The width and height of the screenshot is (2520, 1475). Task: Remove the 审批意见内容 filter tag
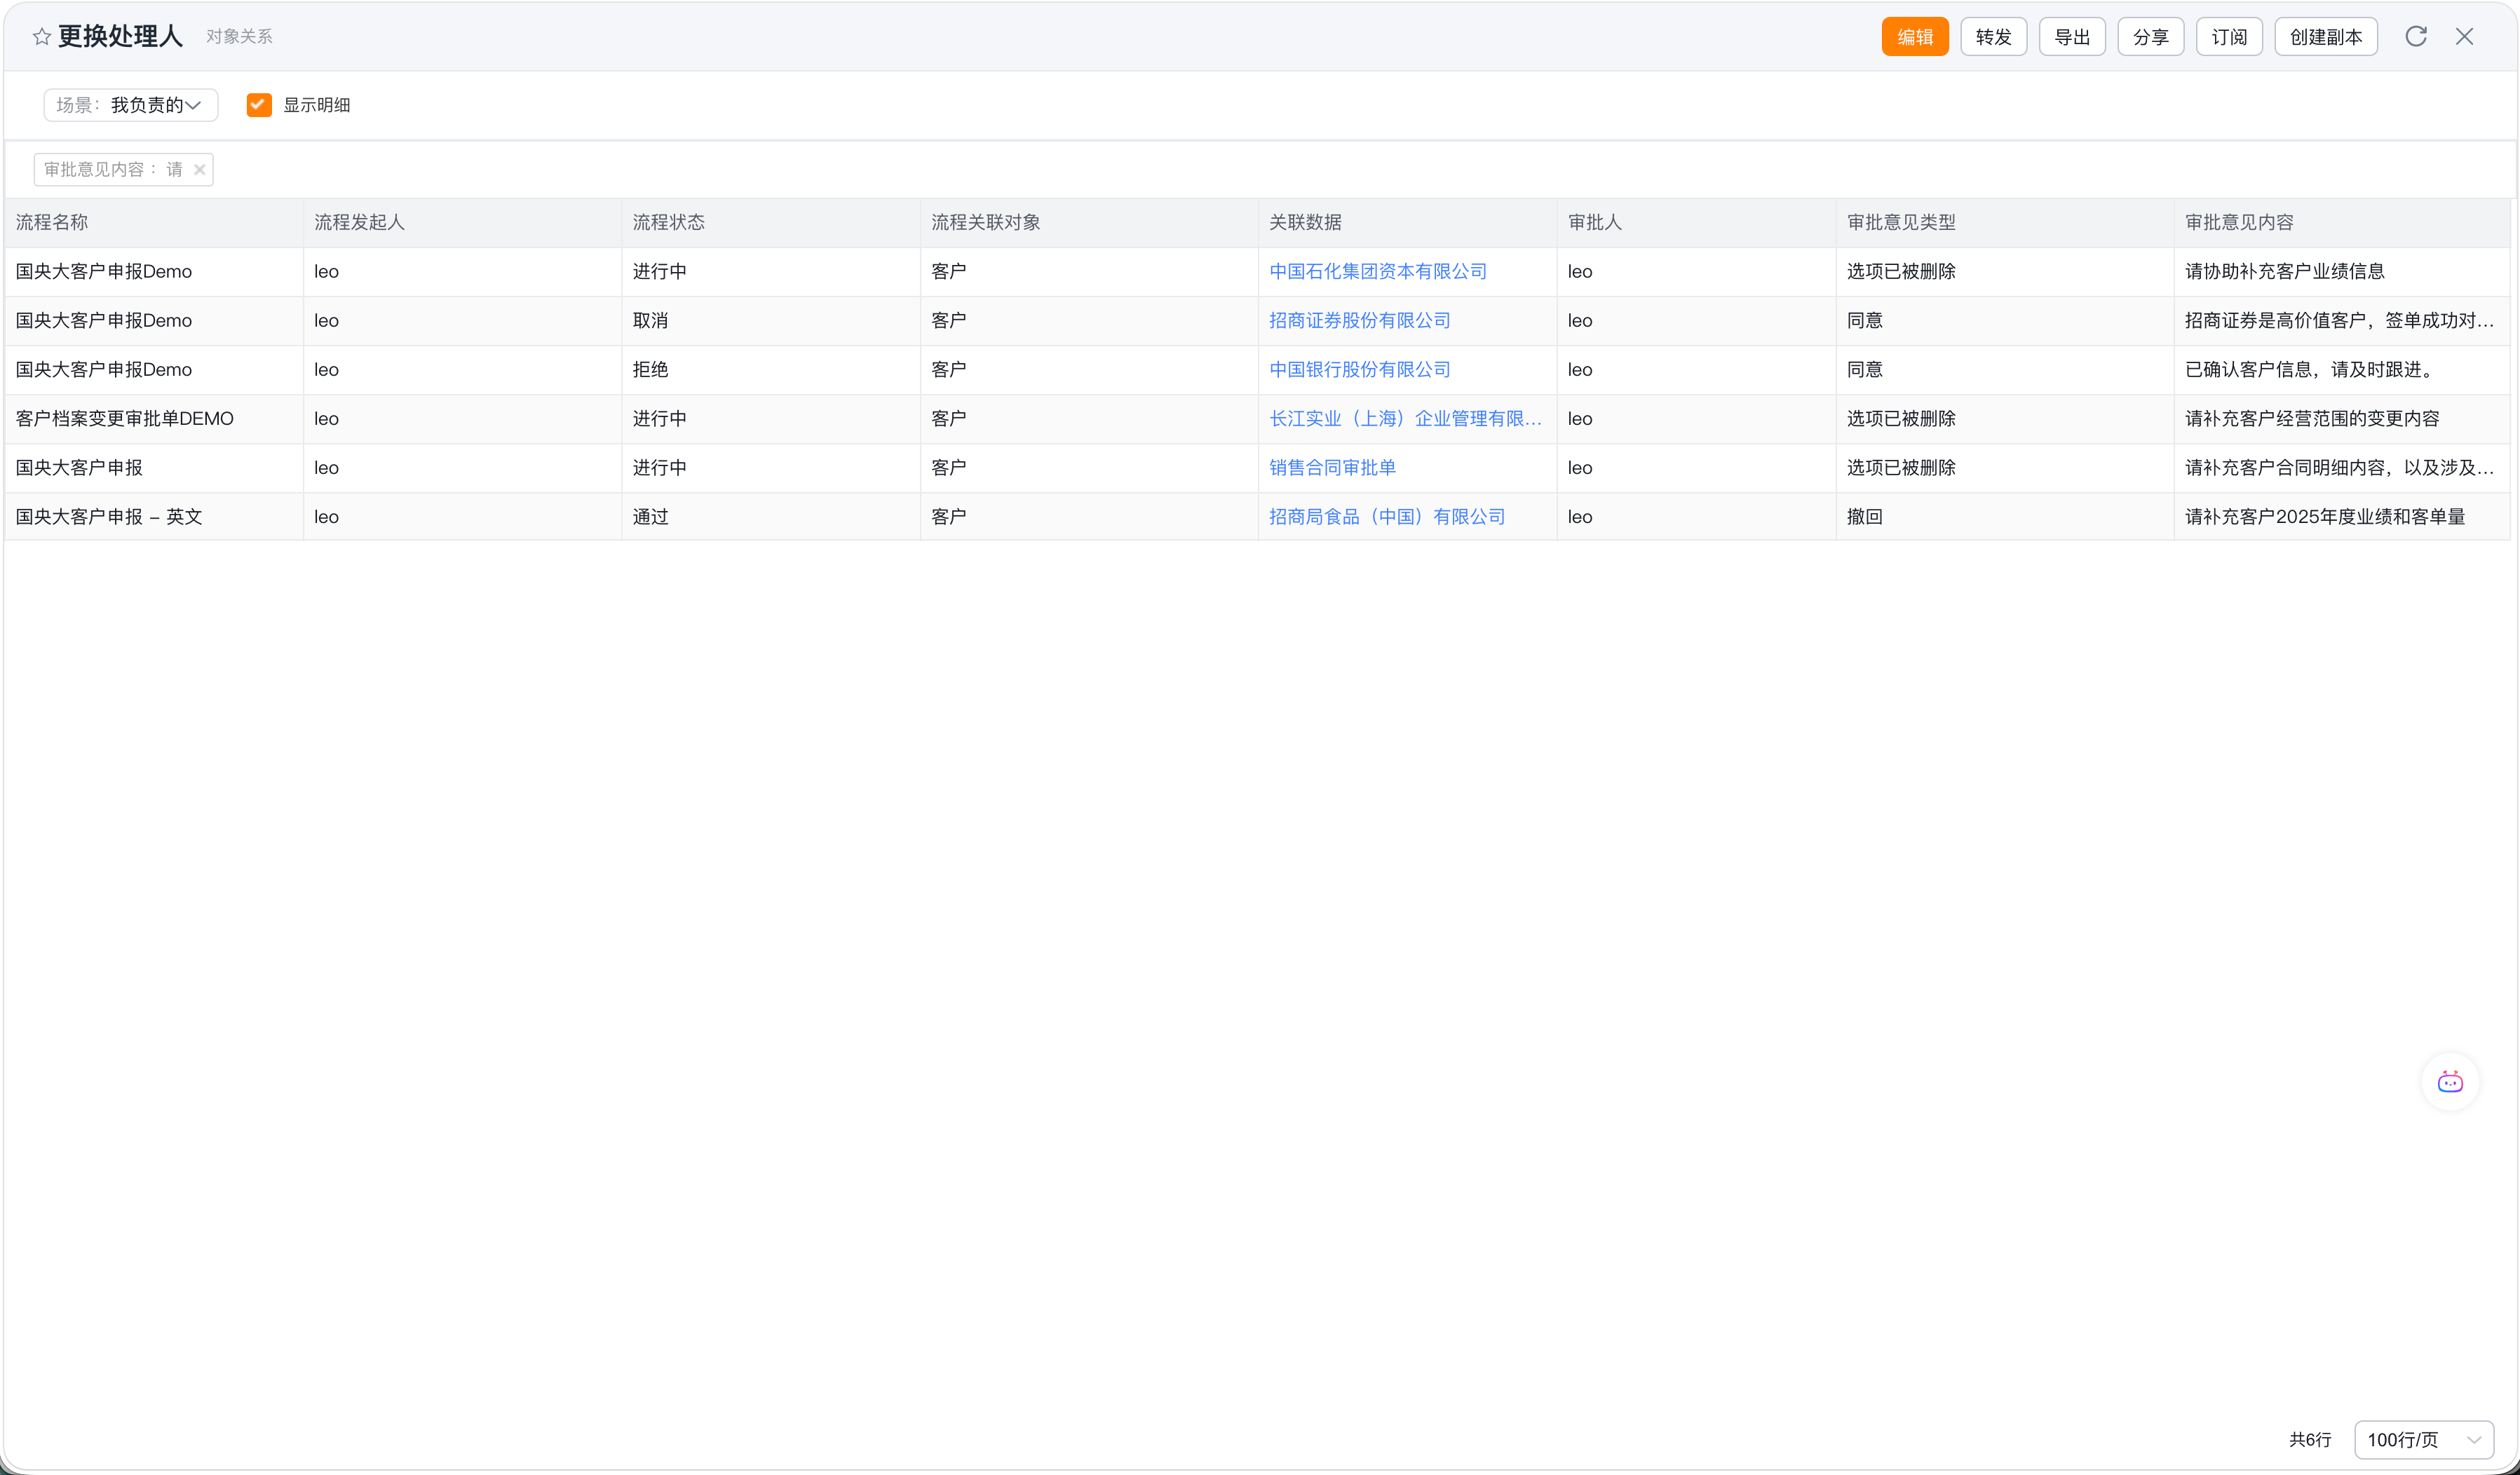(x=200, y=170)
